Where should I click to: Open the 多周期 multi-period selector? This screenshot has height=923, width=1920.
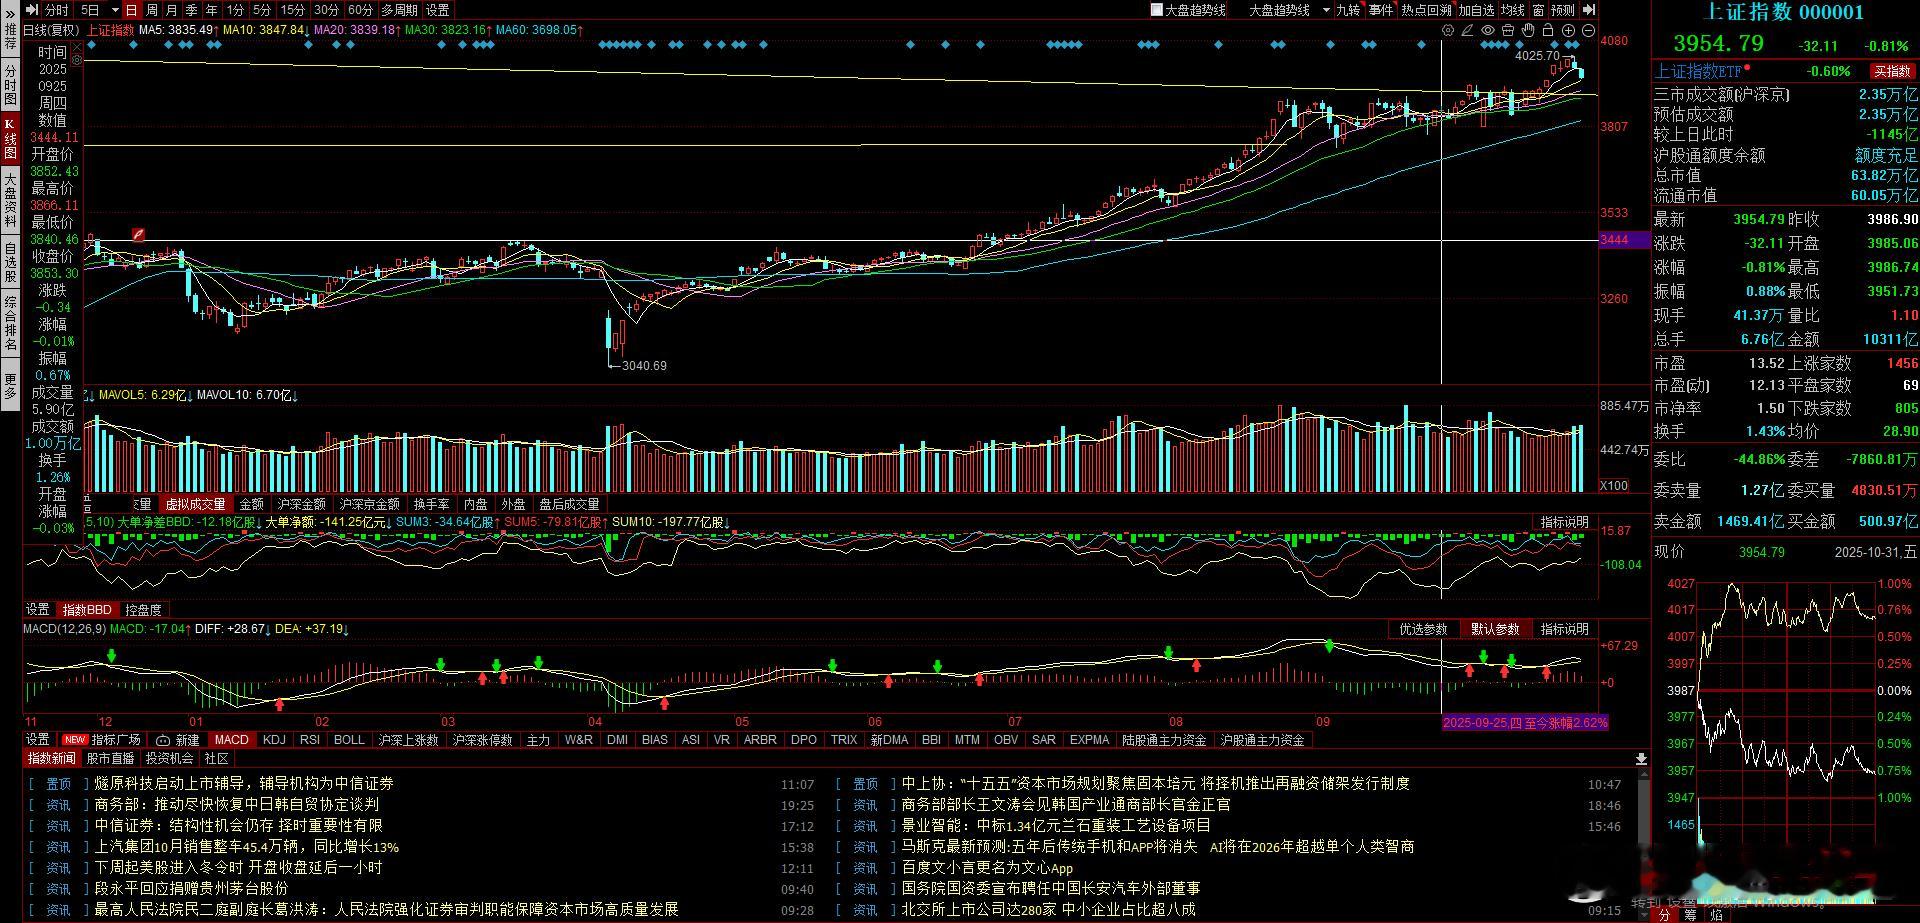click(x=399, y=10)
